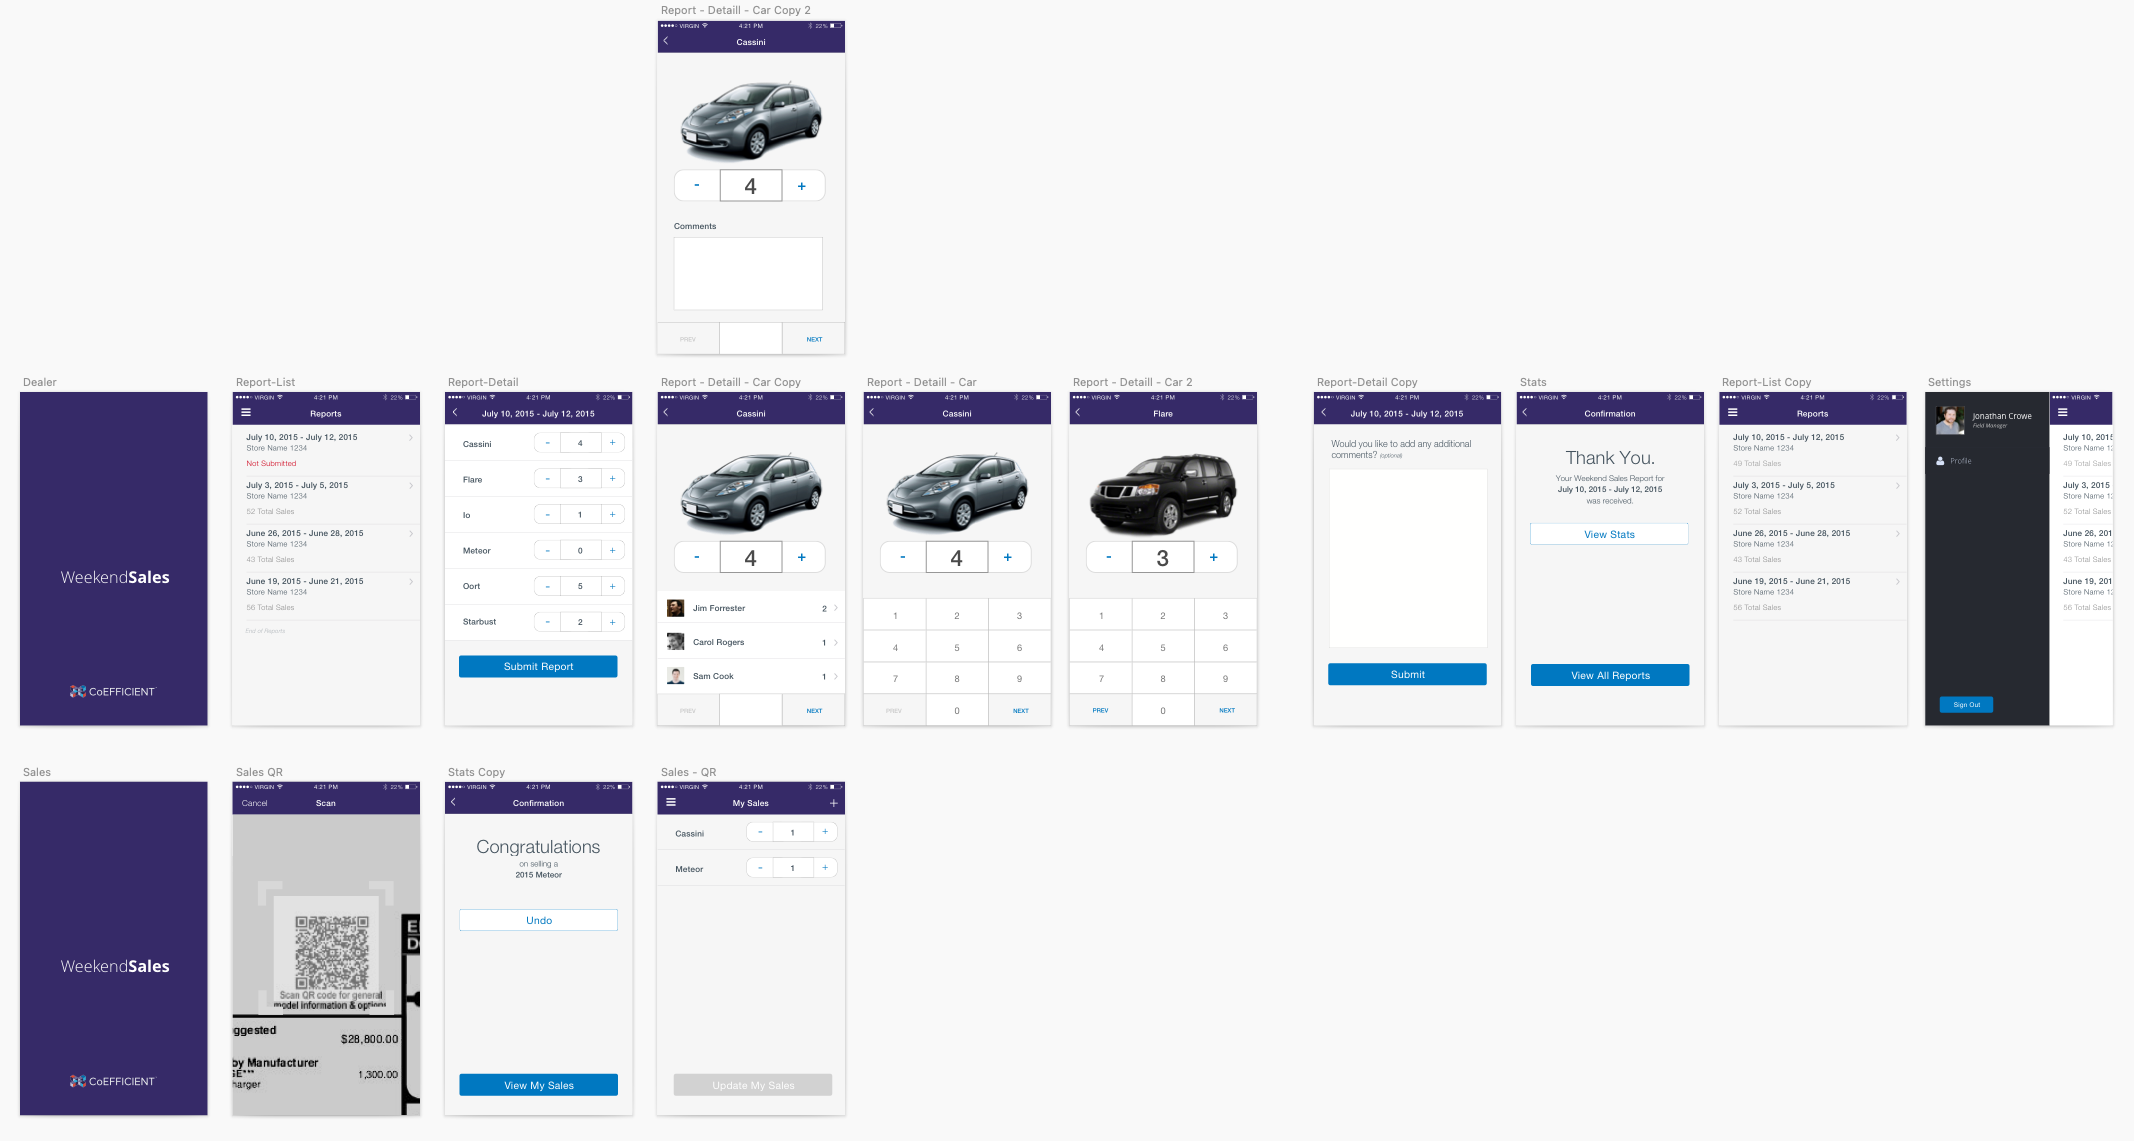Click 'End of Reports' text in Report-List
This screenshot has height=1141, width=2134.
(x=265, y=631)
